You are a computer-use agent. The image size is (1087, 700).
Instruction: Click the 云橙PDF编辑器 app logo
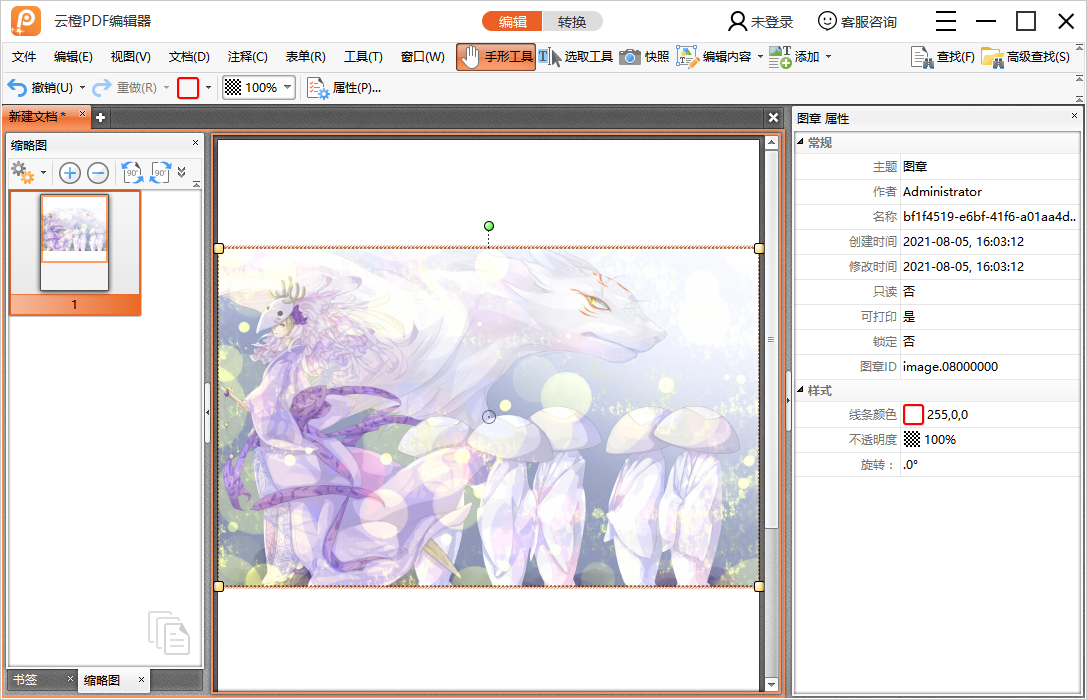pos(26,21)
